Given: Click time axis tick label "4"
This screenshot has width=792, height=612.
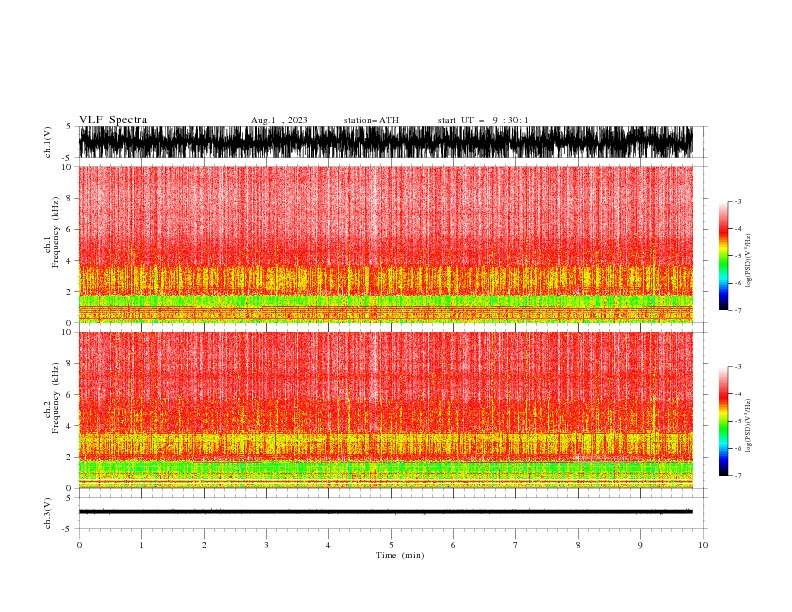Looking at the screenshot, I should pos(328,545).
